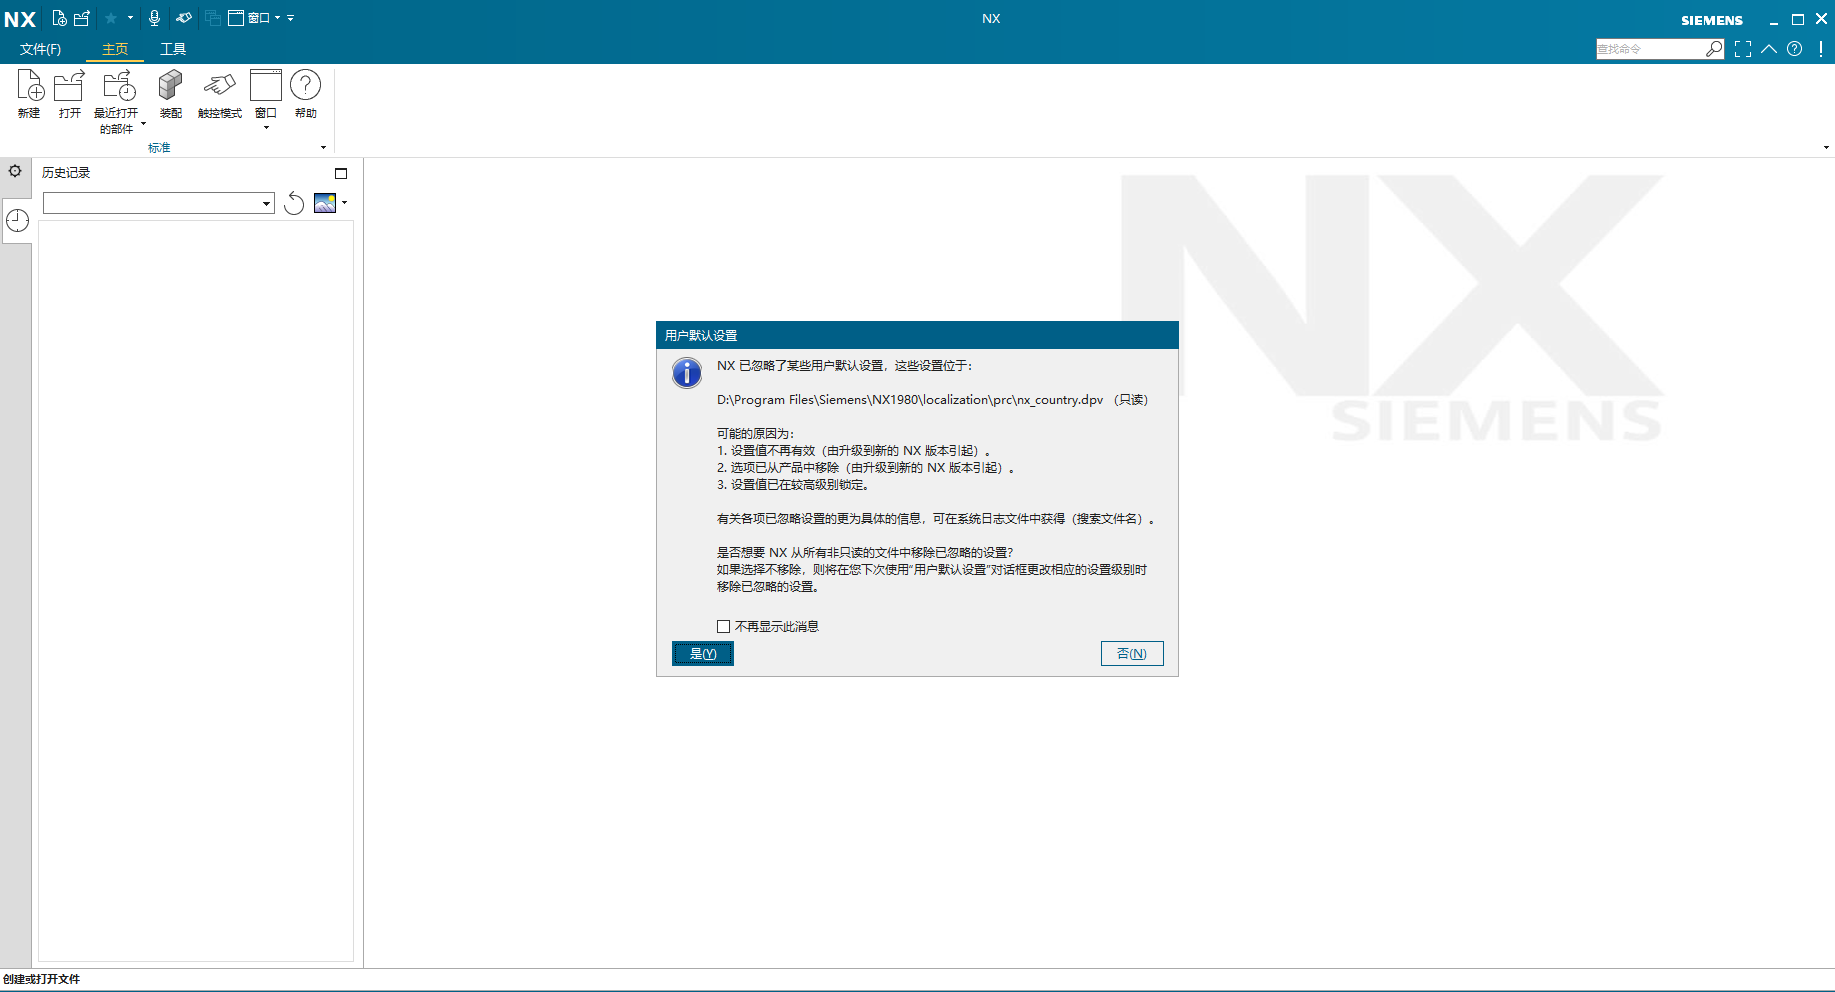
Task: Select the History clock icon in the sidebar
Action: point(17,220)
